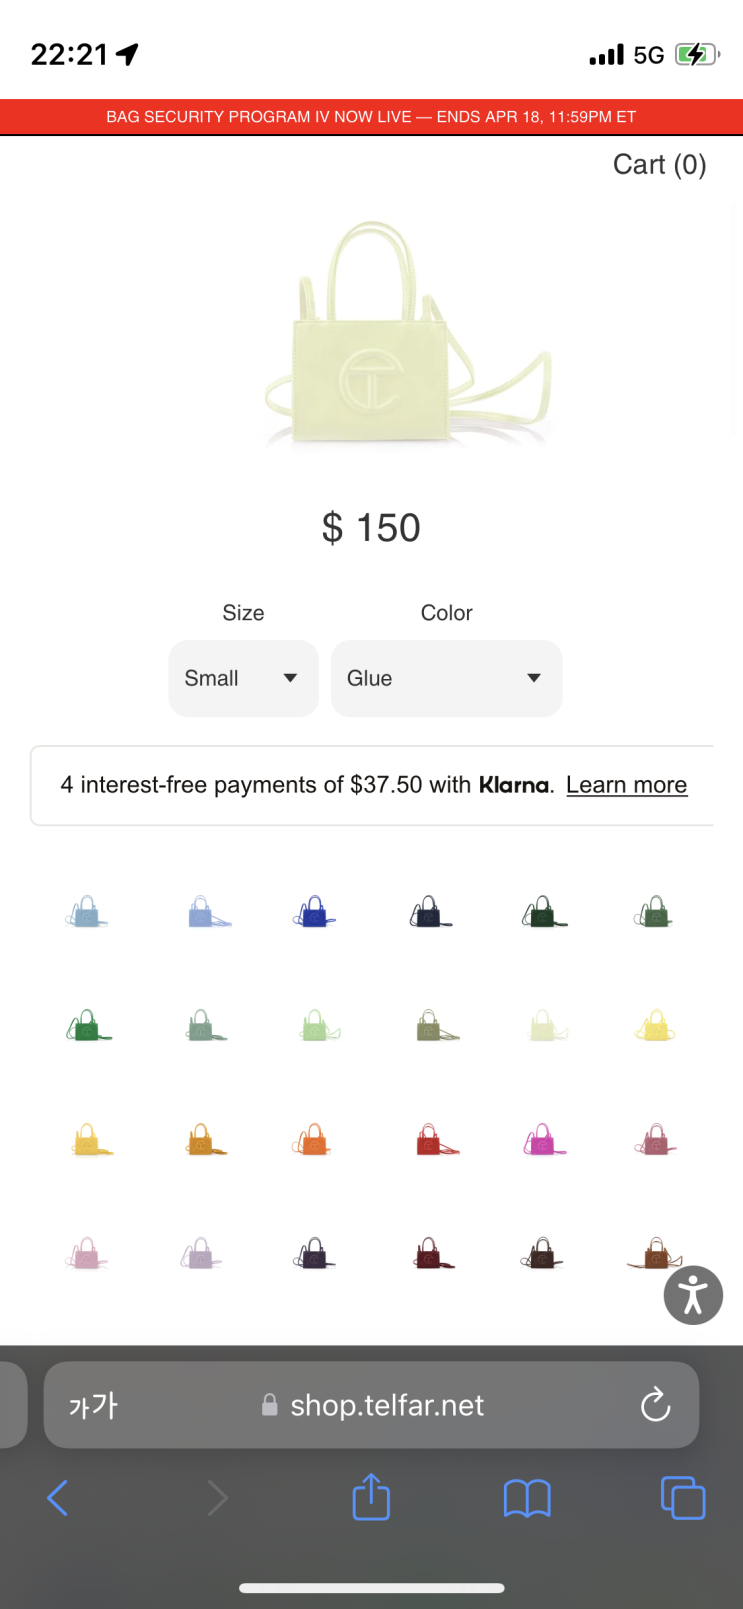This screenshot has width=743, height=1609.
Task: Open the Safari share sheet
Action: (x=371, y=1498)
